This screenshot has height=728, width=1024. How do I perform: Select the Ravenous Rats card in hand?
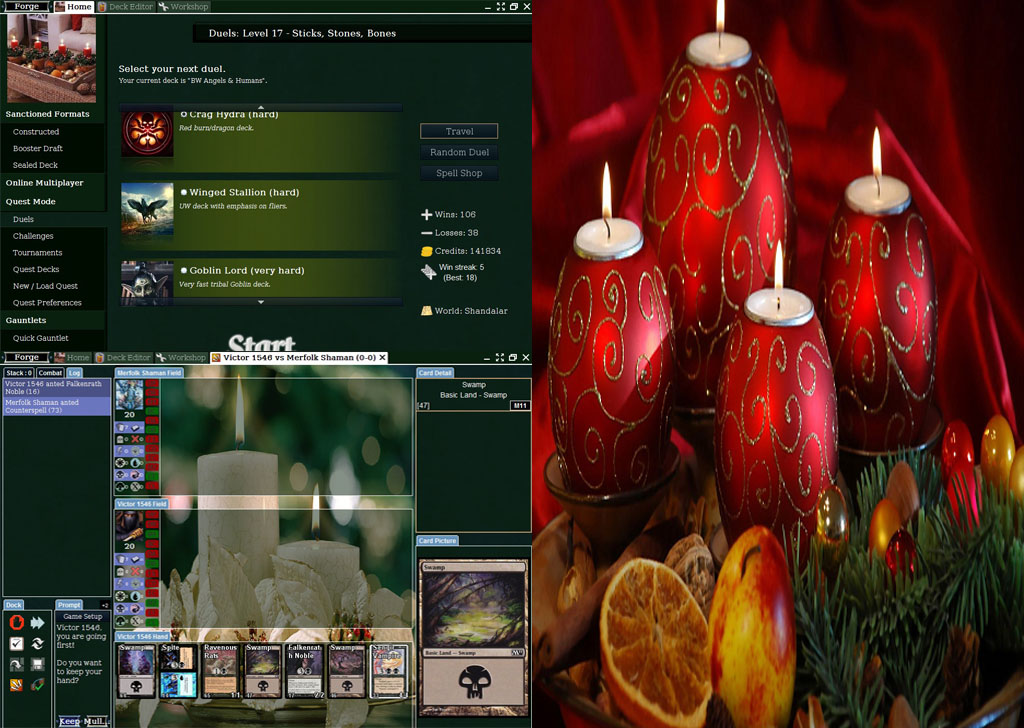click(220, 670)
